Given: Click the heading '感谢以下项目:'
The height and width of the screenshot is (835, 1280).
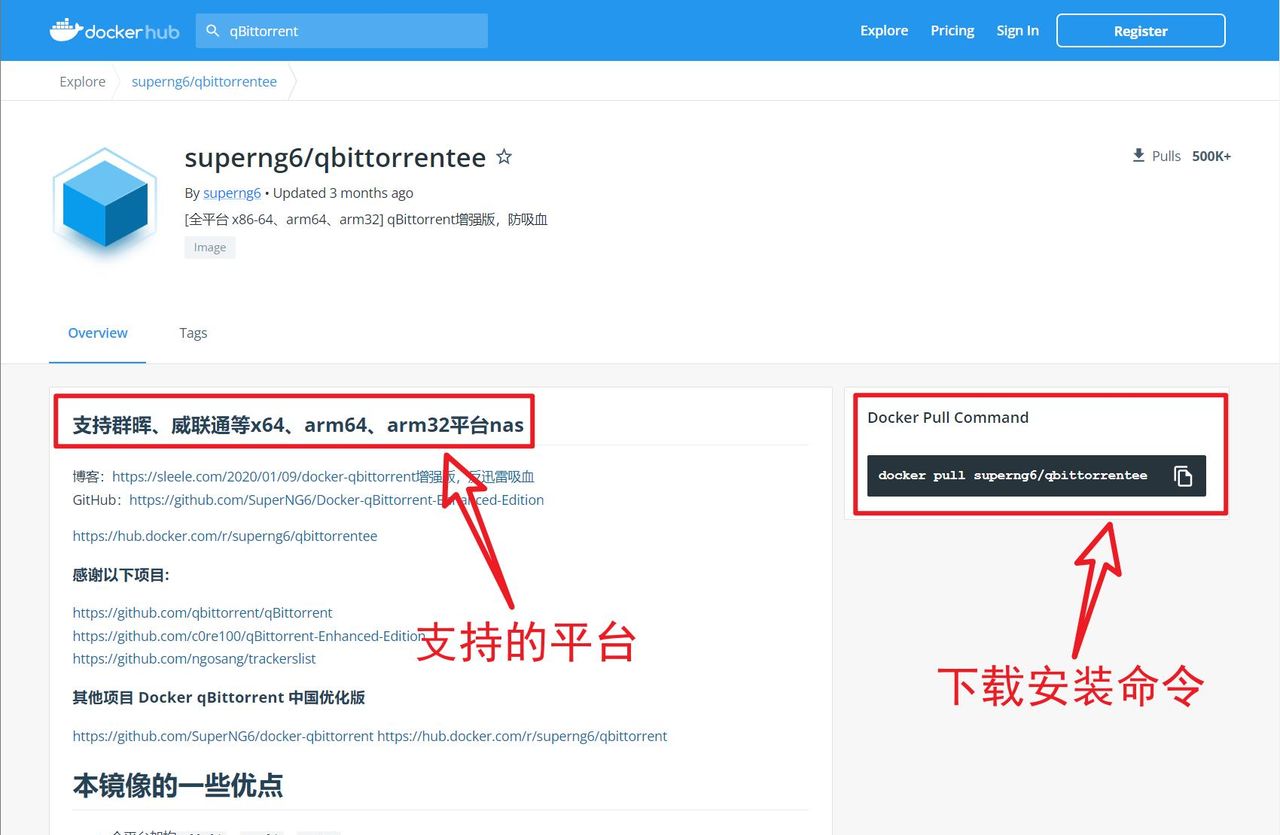Looking at the screenshot, I should (121, 575).
